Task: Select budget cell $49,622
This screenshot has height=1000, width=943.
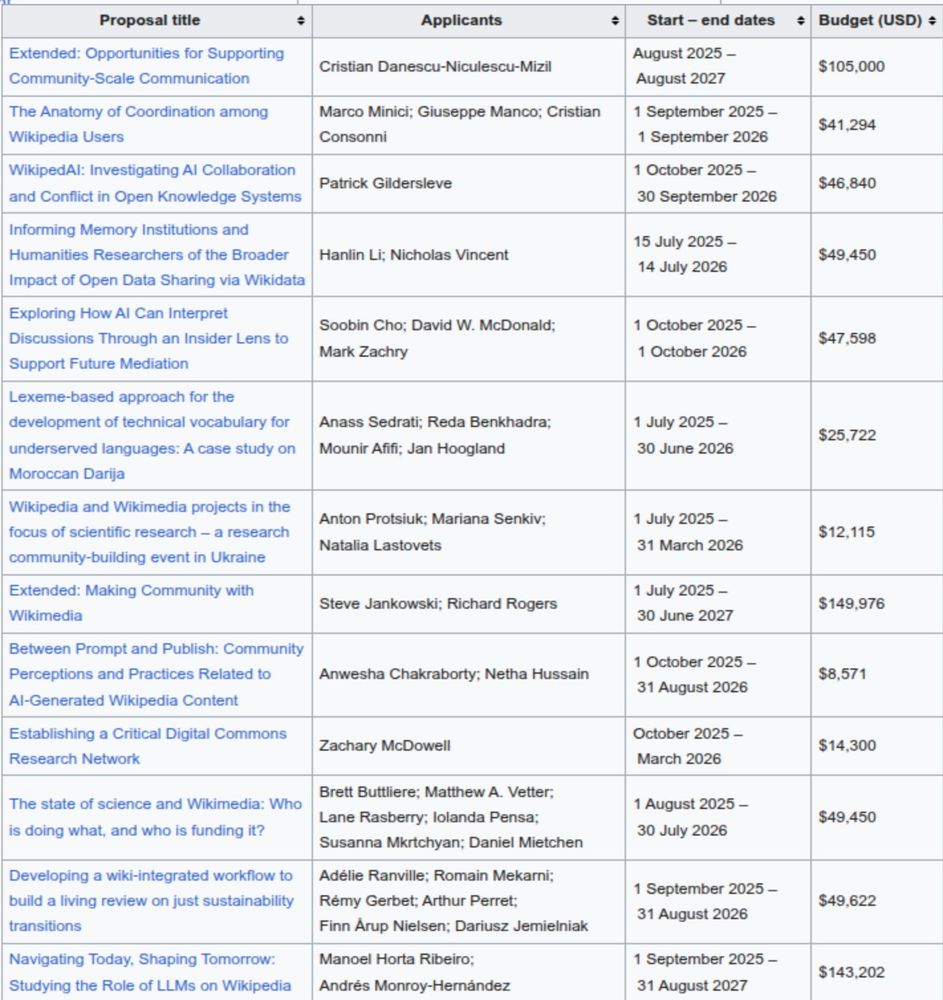Action: 877,901
